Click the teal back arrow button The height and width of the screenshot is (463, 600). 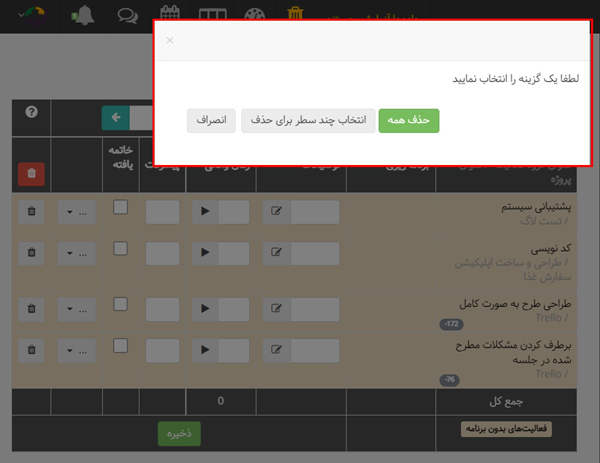pyautogui.click(x=116, y=117)
